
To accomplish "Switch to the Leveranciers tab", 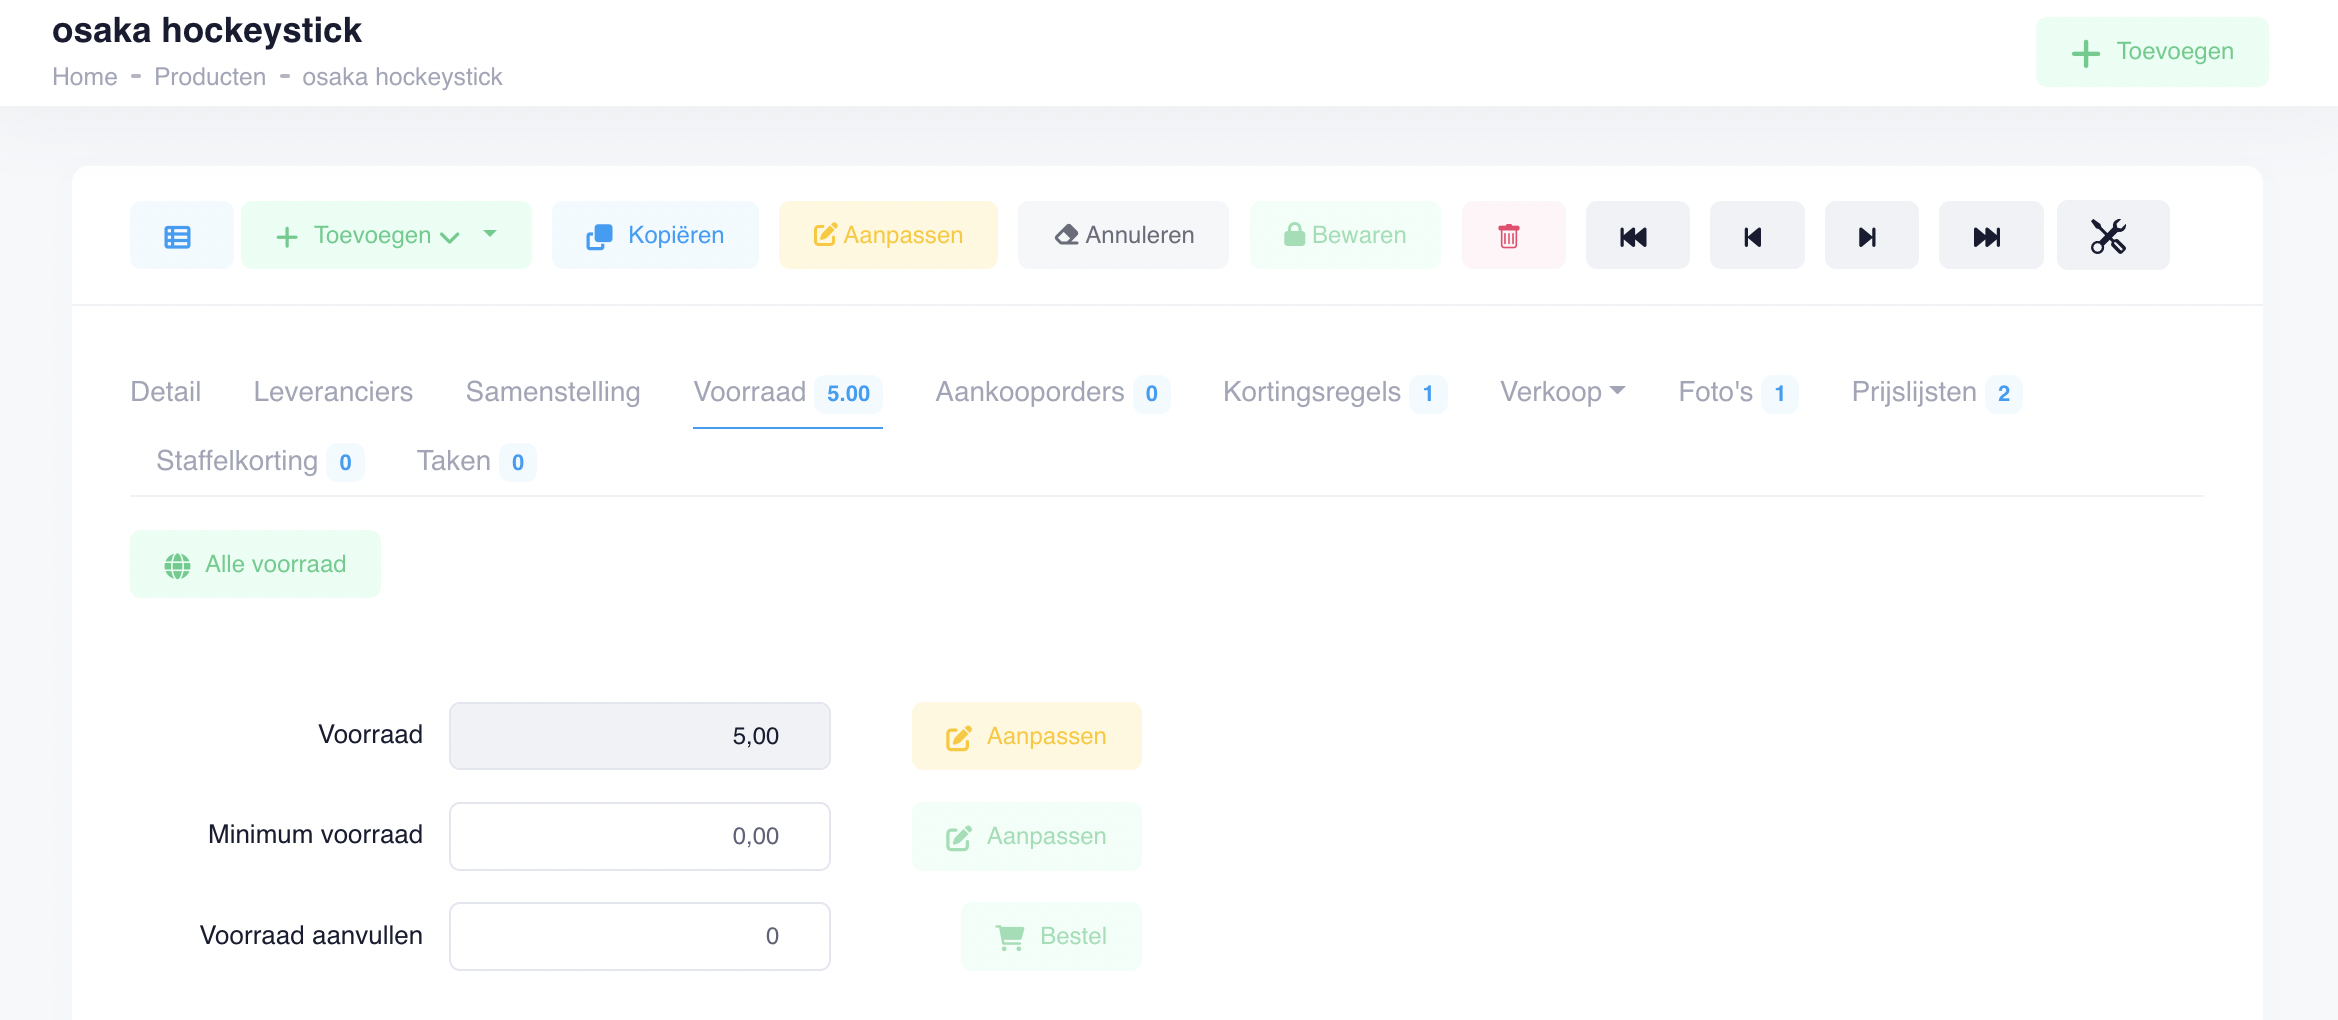I will pyautogui.click(x=333, y=392).
